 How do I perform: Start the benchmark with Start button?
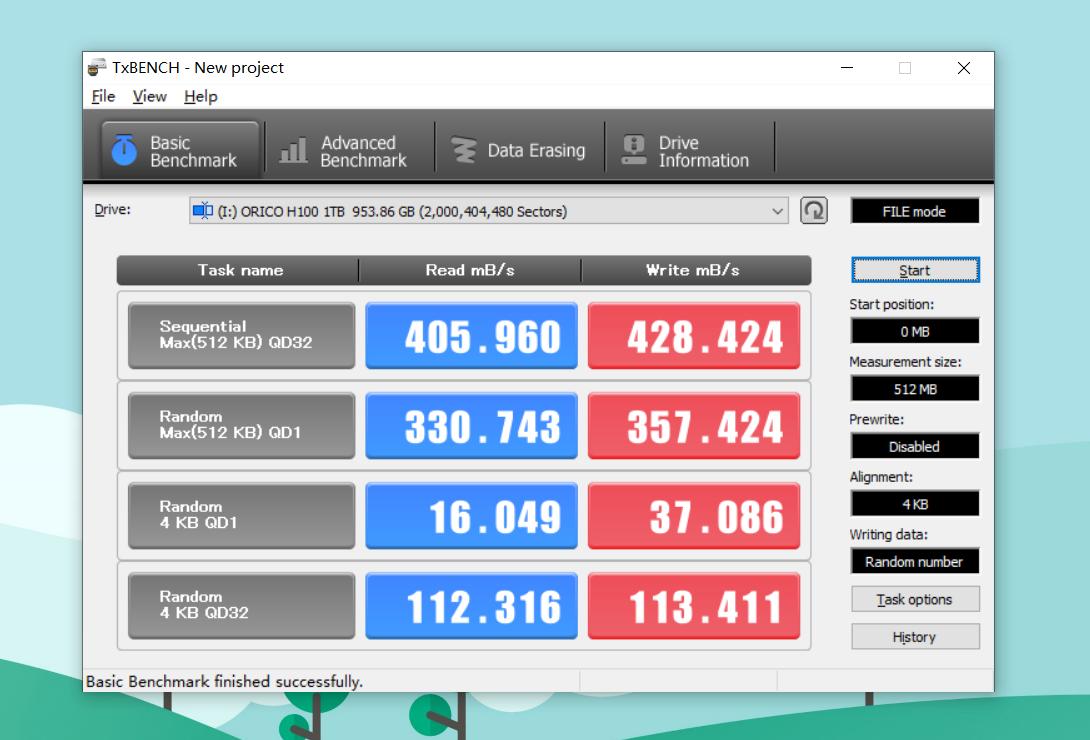click(914, 270)
